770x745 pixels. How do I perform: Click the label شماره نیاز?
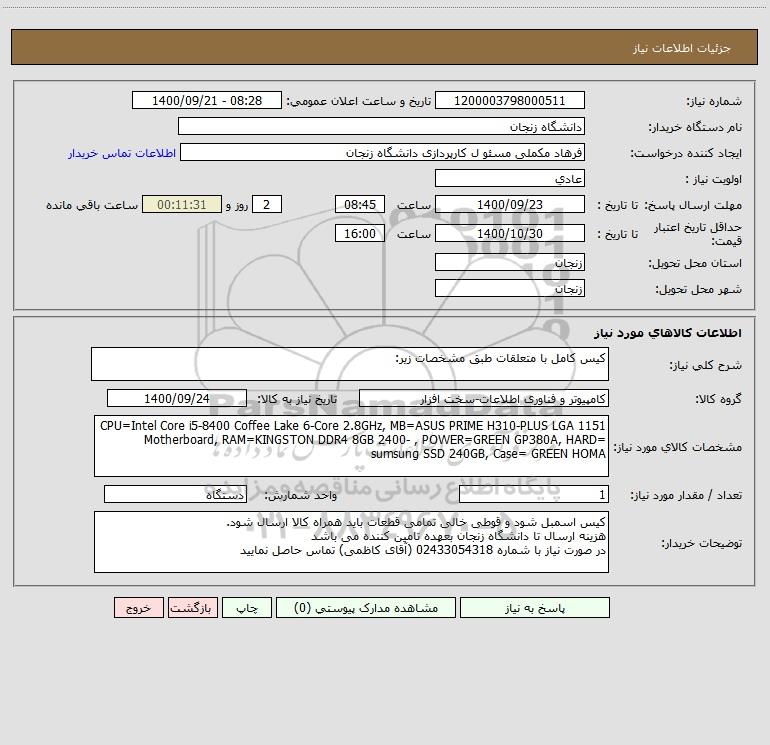pos(714,101)
